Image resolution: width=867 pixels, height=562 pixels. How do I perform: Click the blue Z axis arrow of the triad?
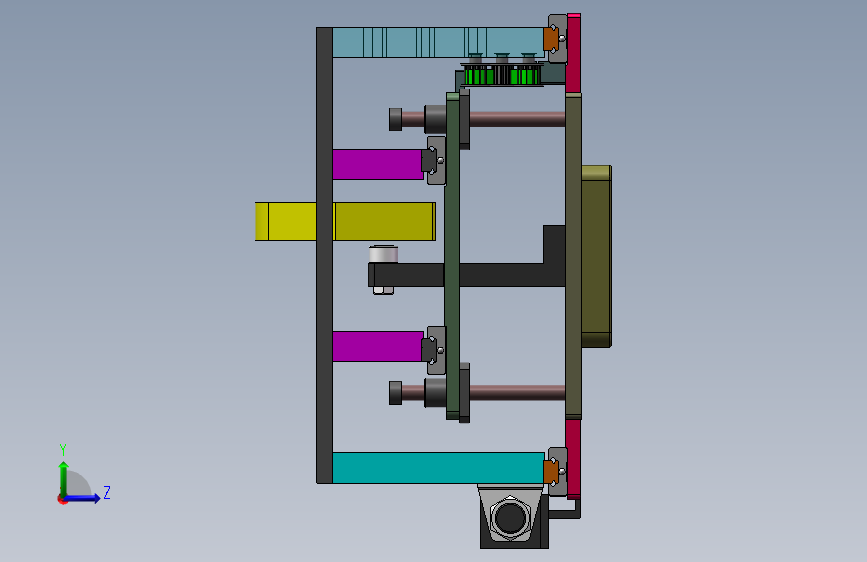(x=83, y=498)
